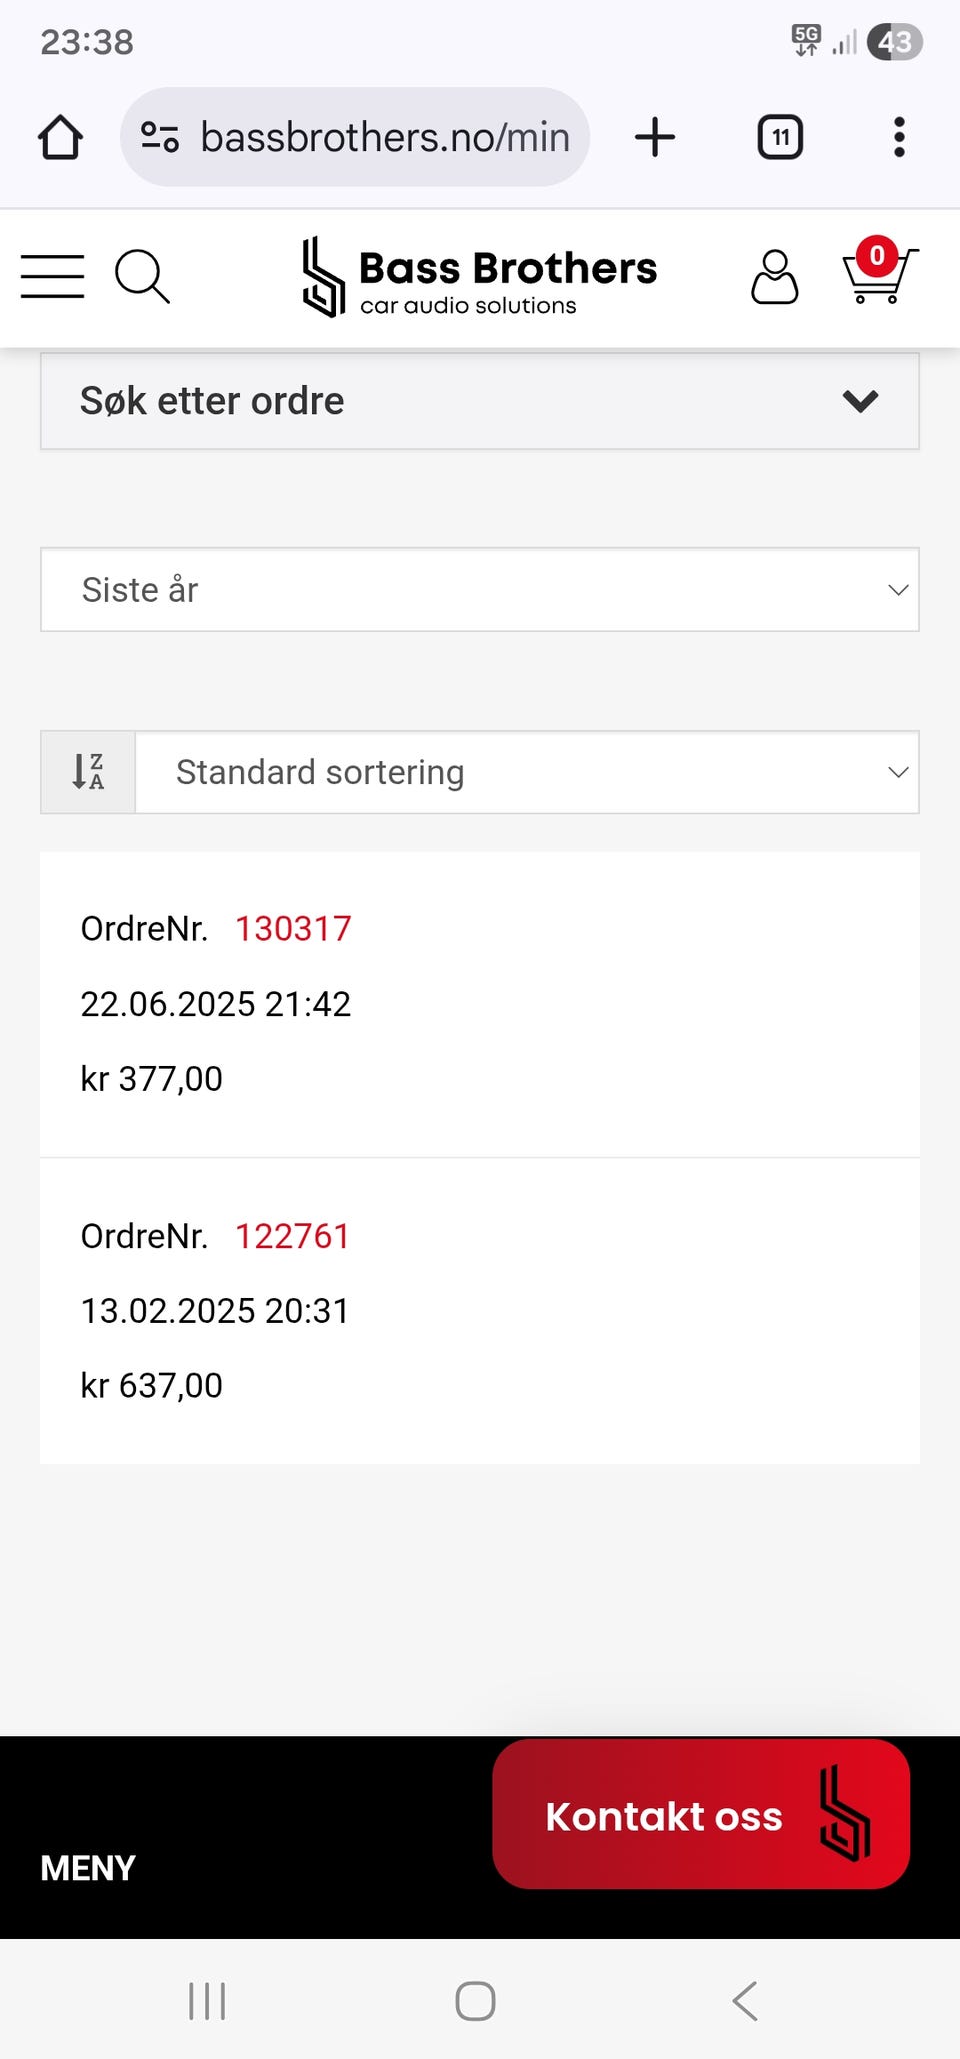This screenshot has height=2059, width=960.
Task: Tap the MENY footer heading
Action: [88, 1868]
